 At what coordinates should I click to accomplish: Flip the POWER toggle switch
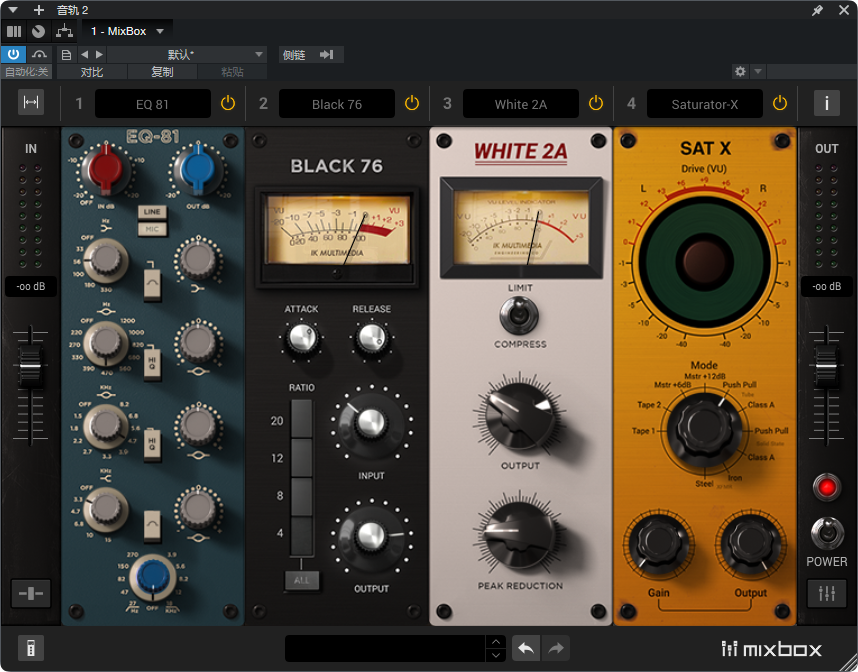pos(826,532)
